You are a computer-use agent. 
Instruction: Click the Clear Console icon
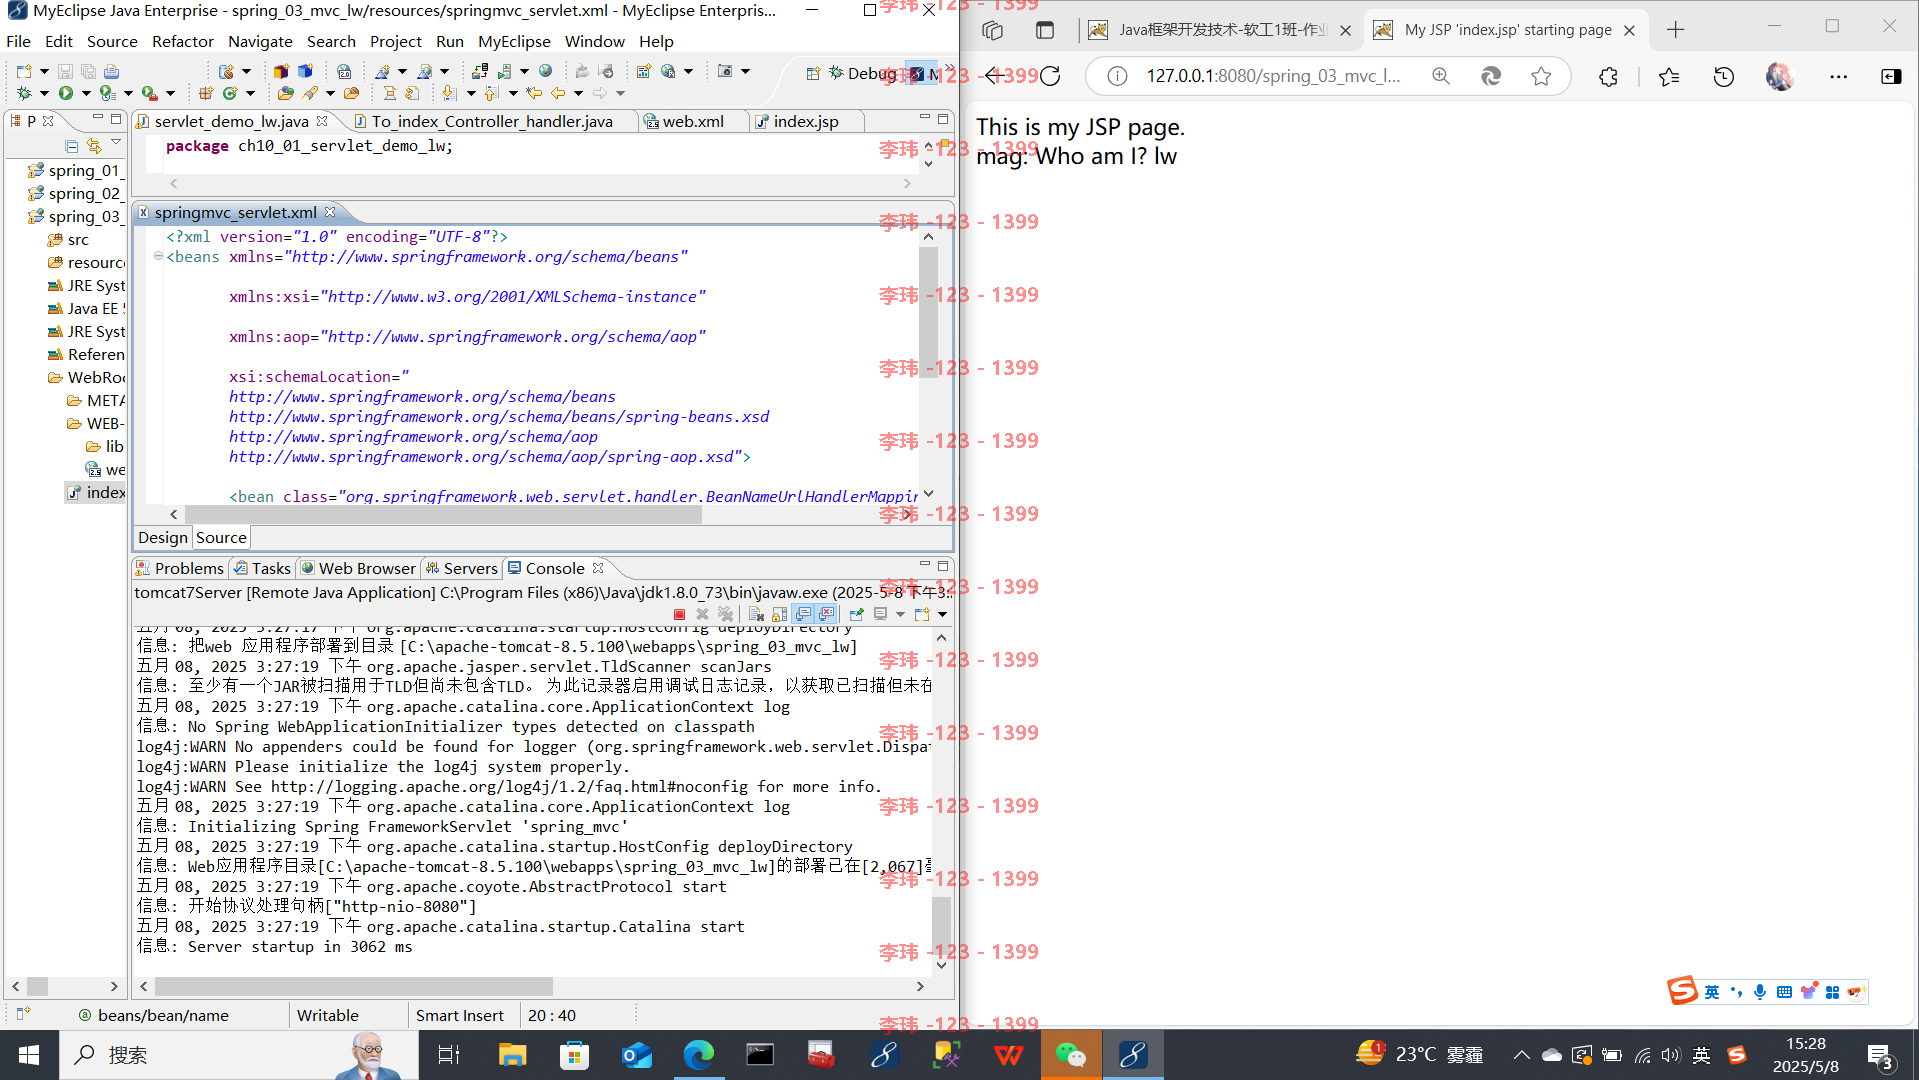click(756, 614)
